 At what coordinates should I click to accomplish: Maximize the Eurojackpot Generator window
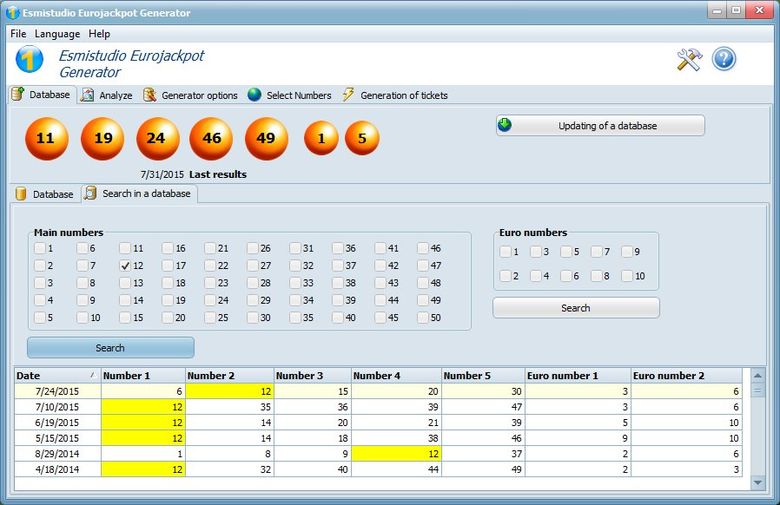[x=736, y=10]
